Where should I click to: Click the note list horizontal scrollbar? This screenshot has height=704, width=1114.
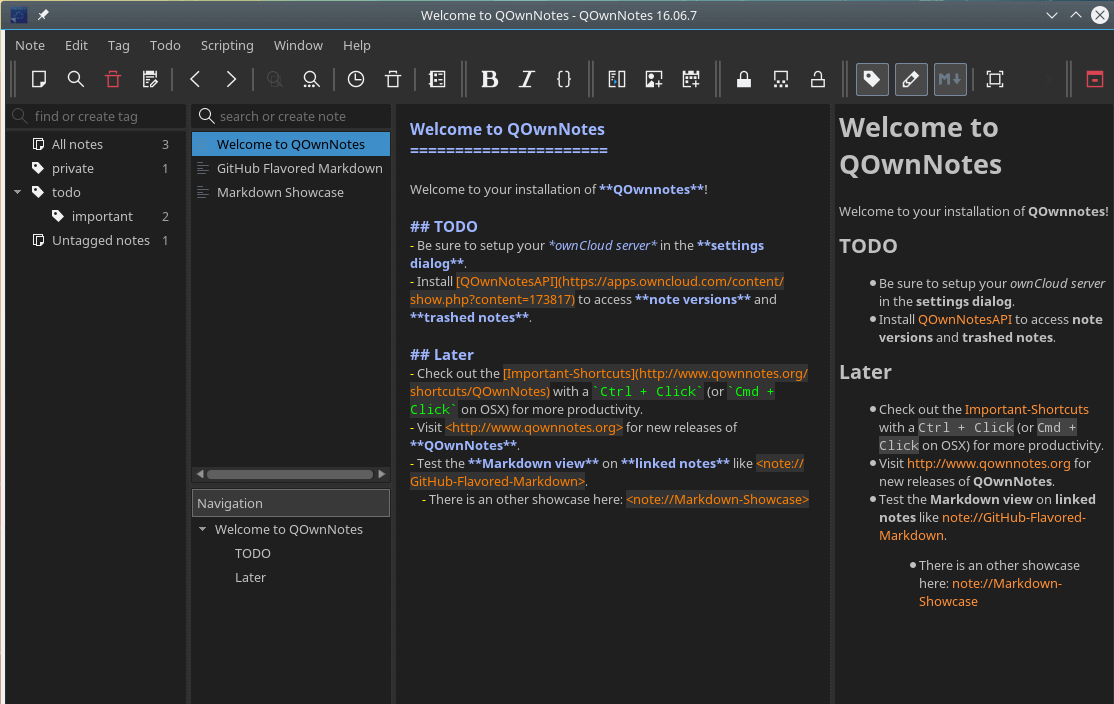(291, 474)
